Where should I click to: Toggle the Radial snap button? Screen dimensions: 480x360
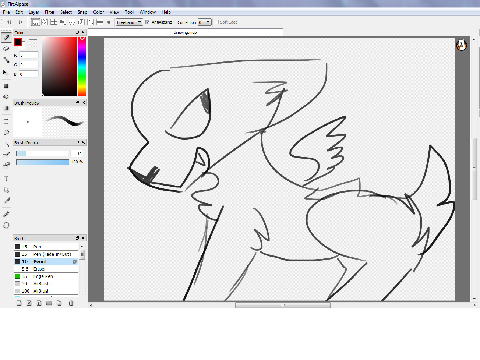tap(72, 22)
